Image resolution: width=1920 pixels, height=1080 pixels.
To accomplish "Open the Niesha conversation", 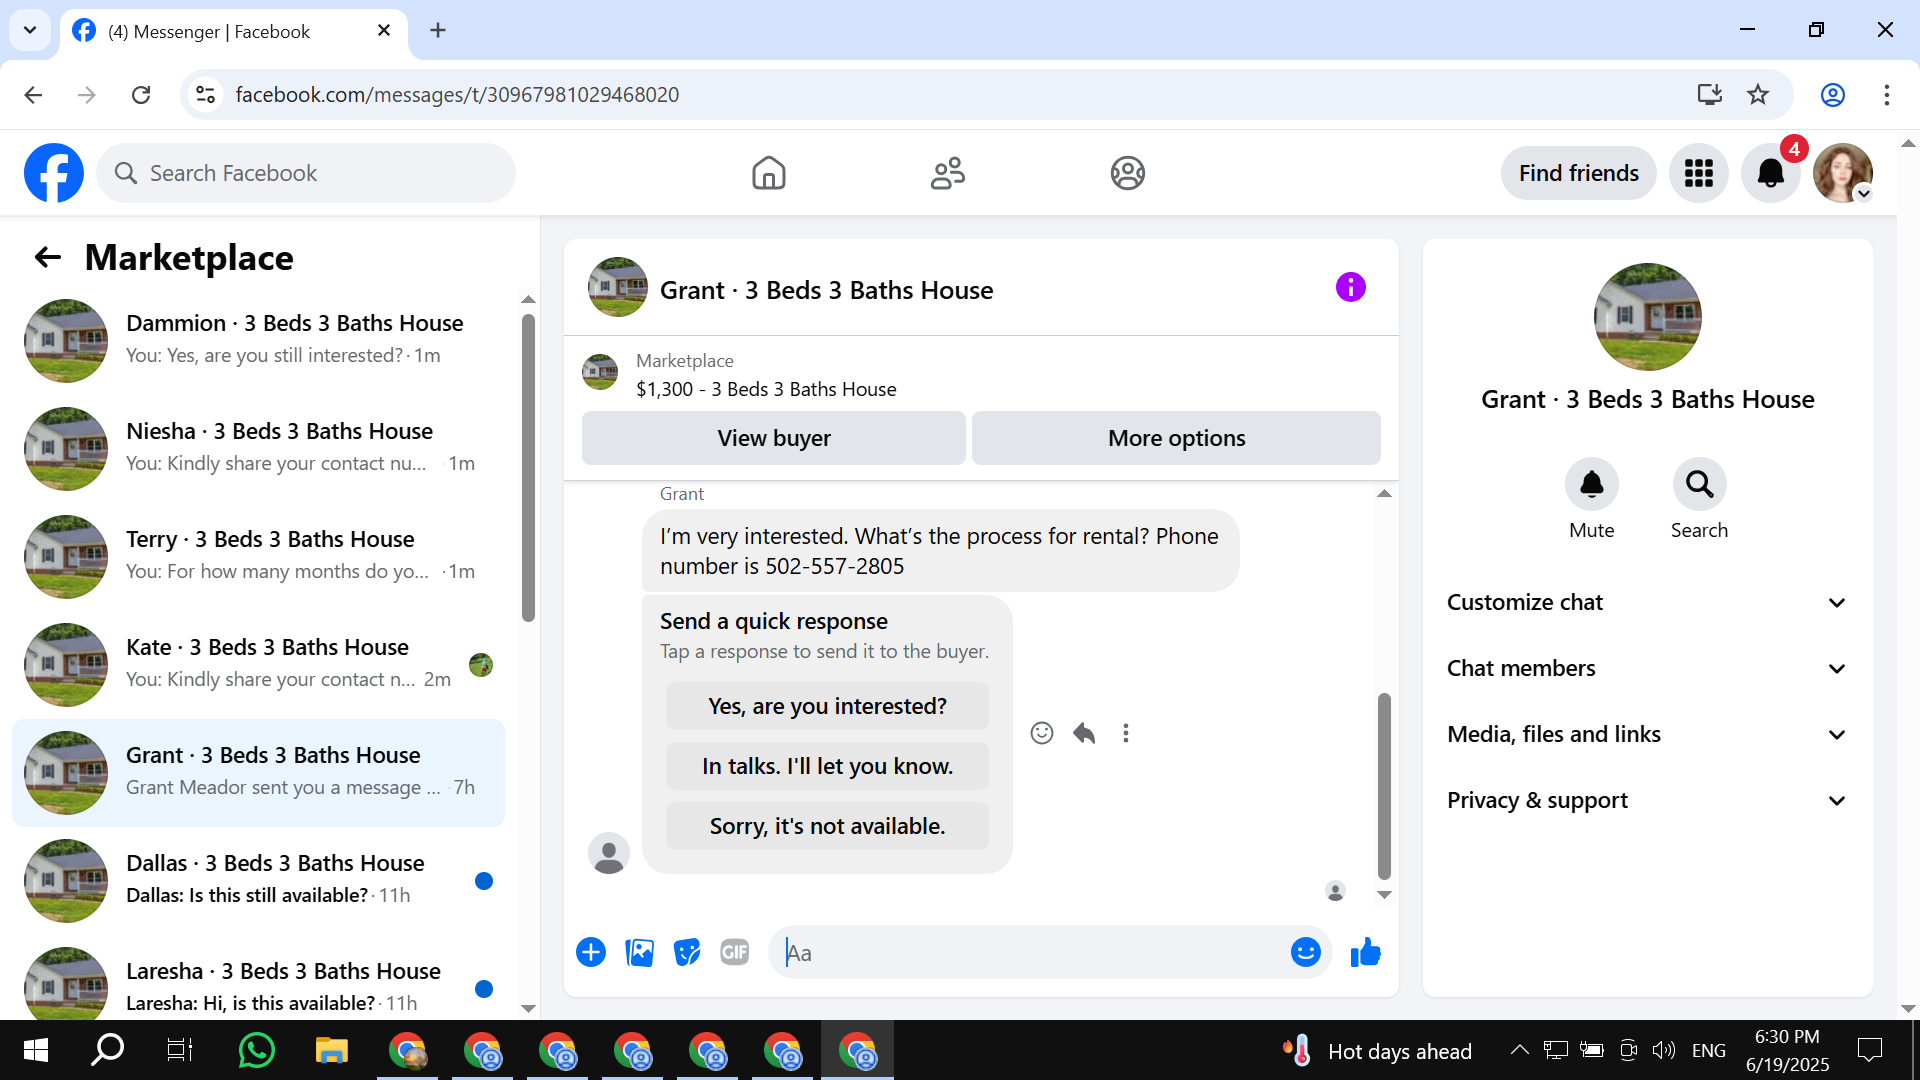I will click(x=259, y=449).
